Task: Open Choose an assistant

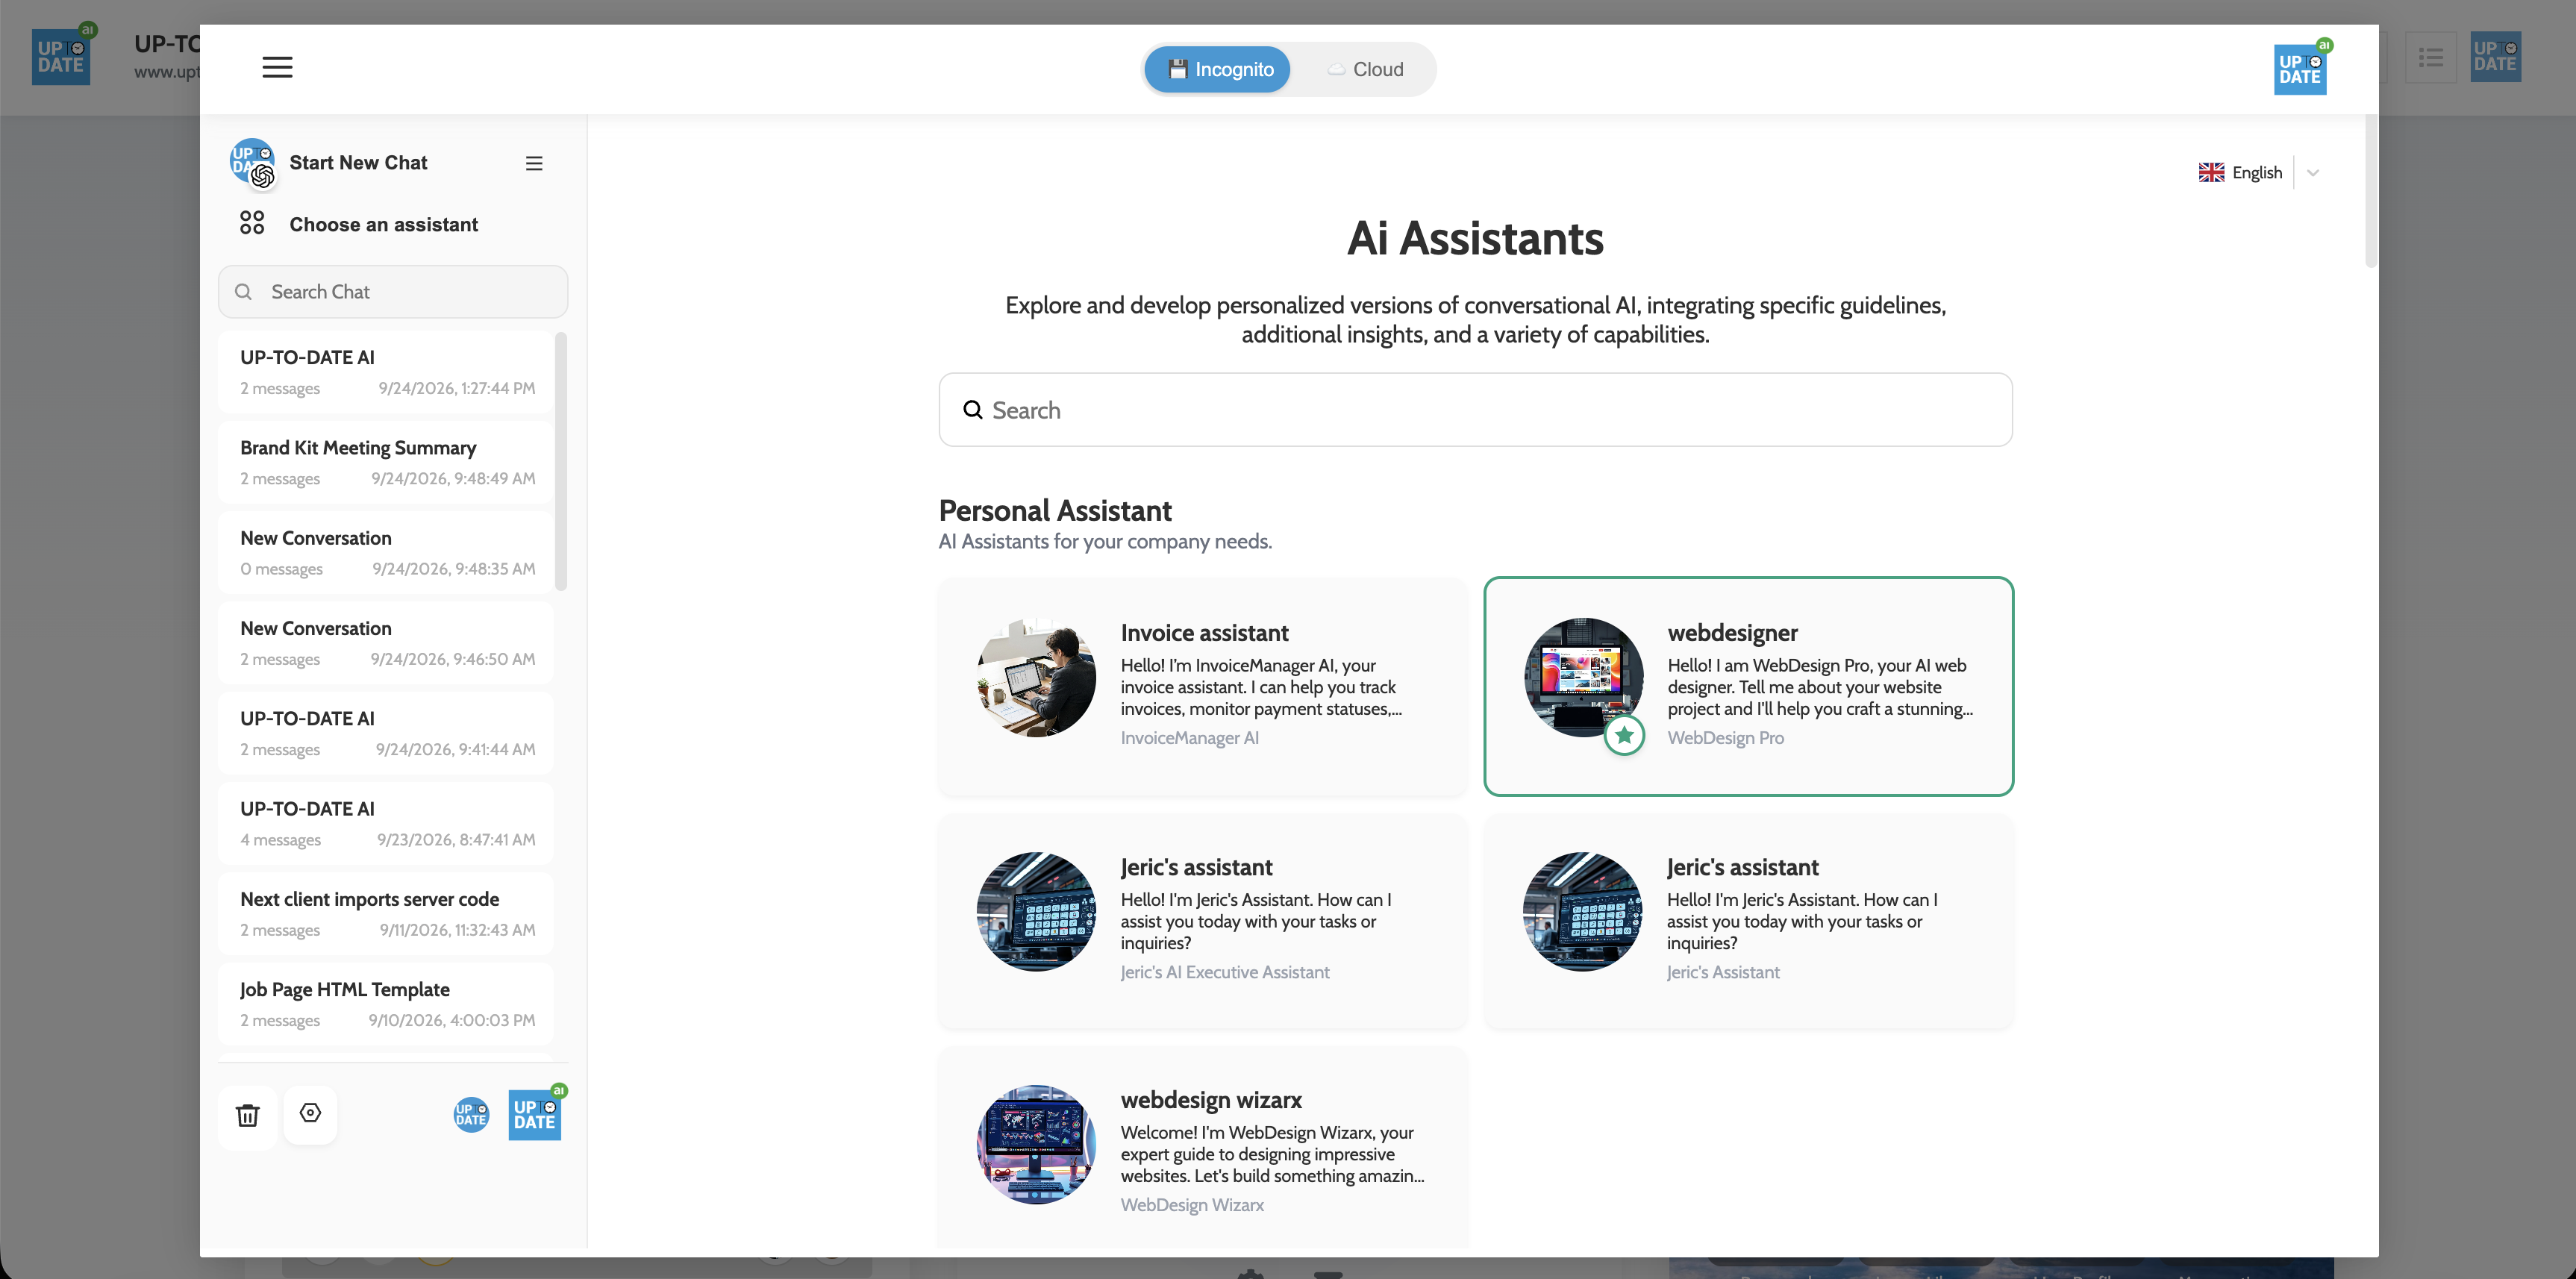Action: [383, 225]
